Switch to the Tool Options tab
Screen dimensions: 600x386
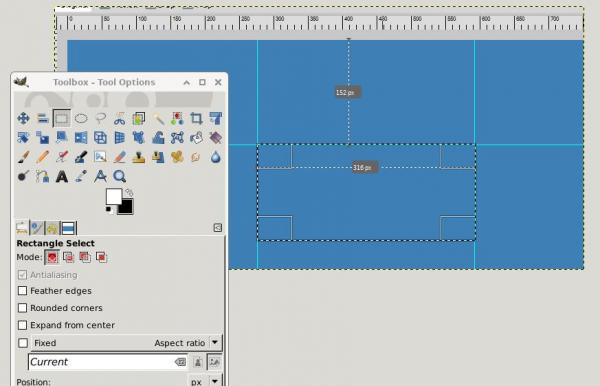click(x=22, y=228)
